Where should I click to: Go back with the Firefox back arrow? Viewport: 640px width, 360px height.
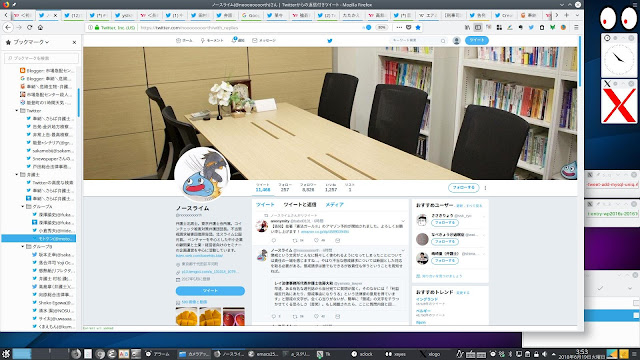8,27
